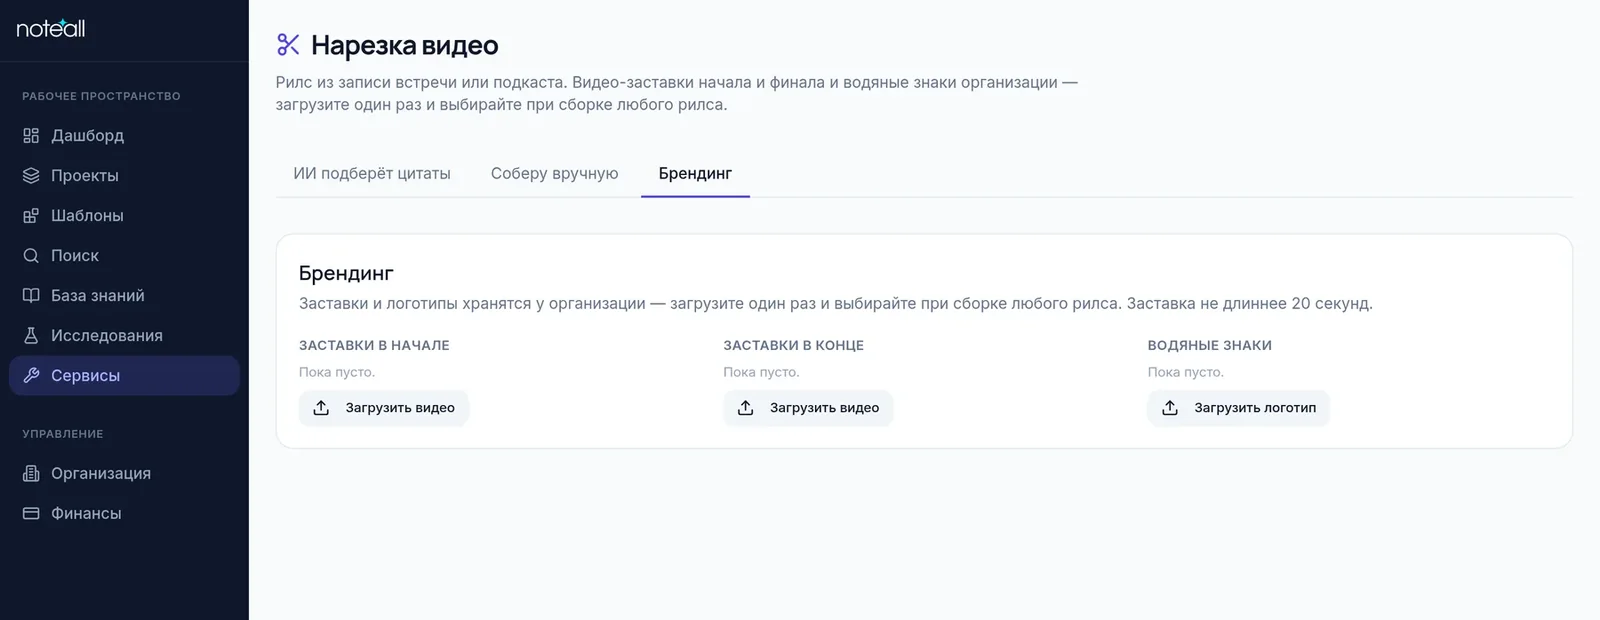Open the Исследования section
The width and height of the screenshot is (1600, 620).
124,335
